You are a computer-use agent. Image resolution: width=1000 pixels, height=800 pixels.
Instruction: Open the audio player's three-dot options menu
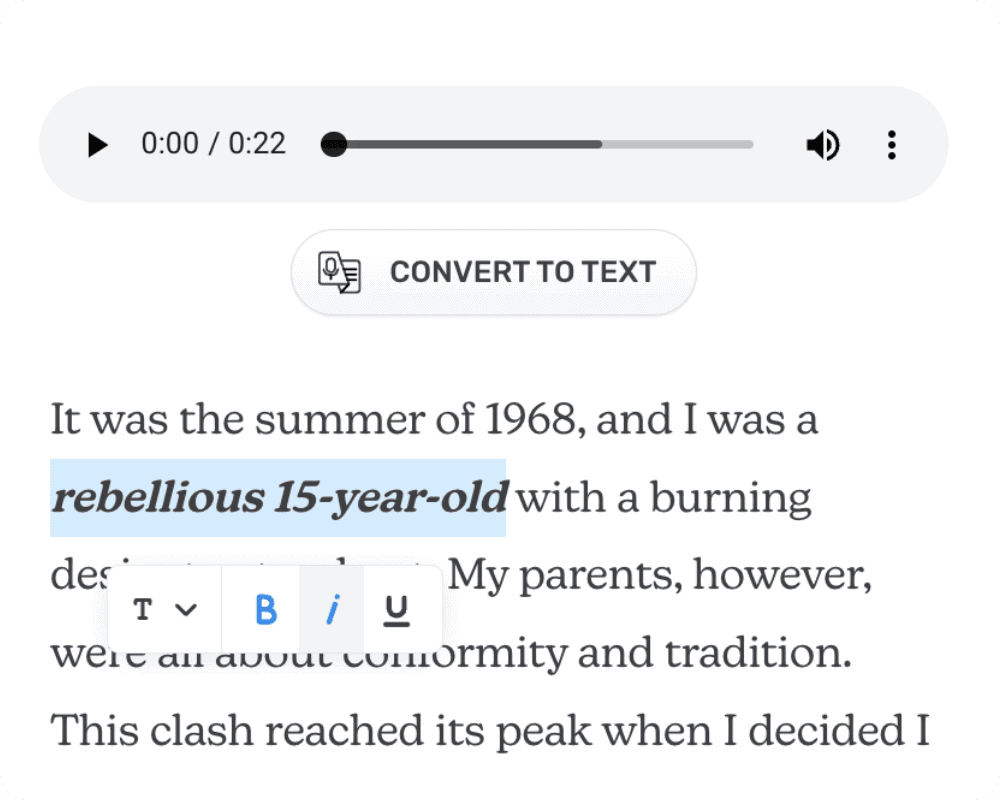891,145
